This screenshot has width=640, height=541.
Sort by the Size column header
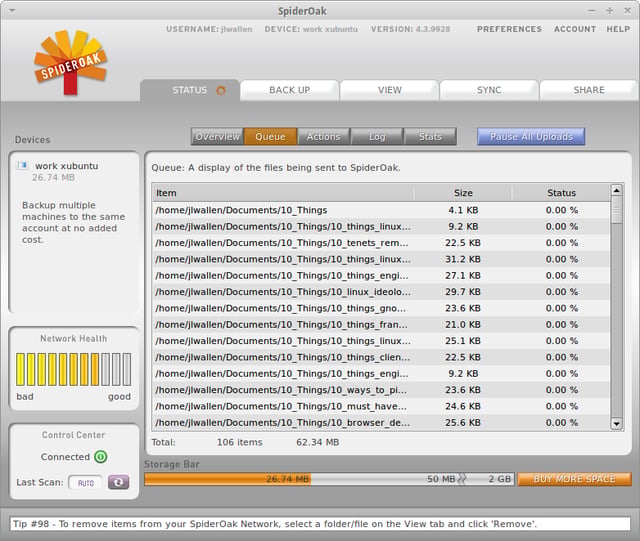click(463, 193)
